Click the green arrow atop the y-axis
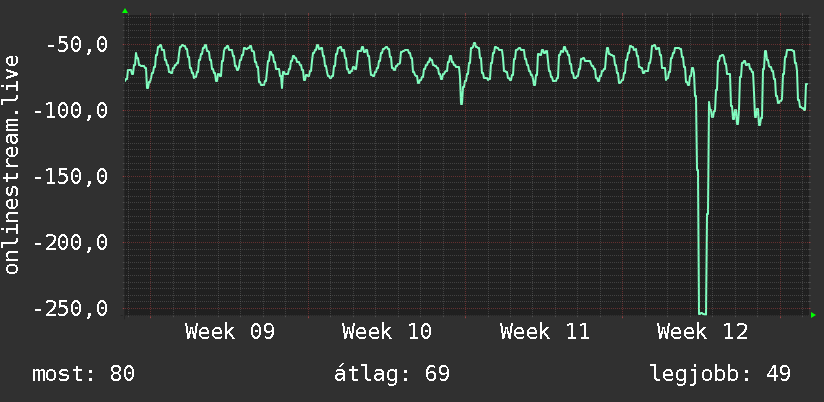The image size is (824, 402). click(x=125, y=11)
